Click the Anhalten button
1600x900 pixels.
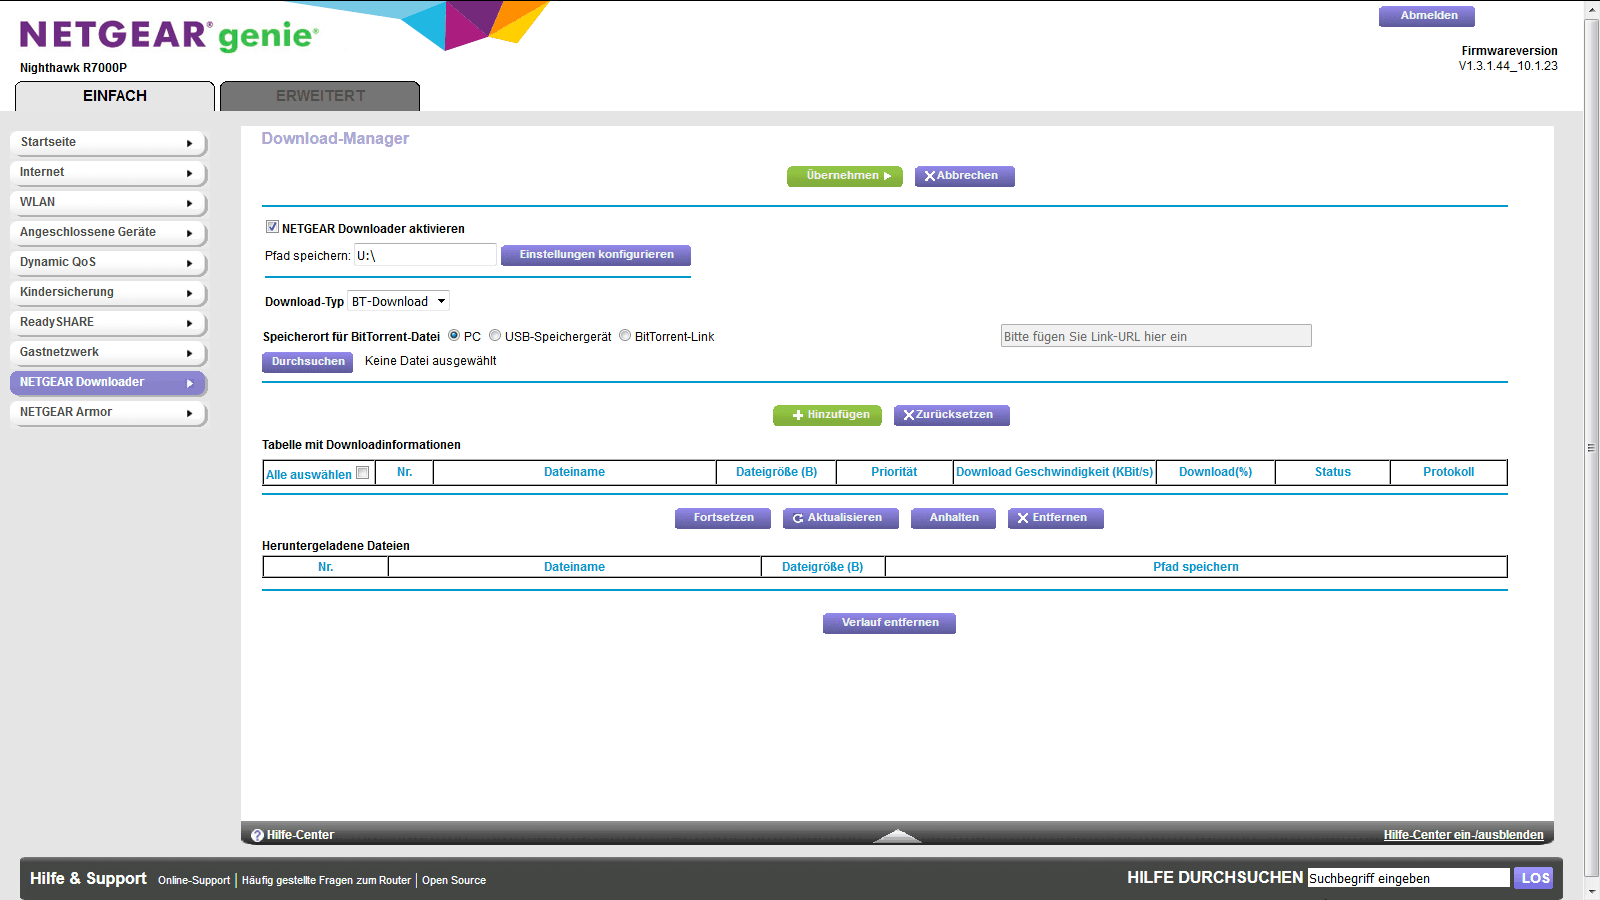click(x=954, y=518)
